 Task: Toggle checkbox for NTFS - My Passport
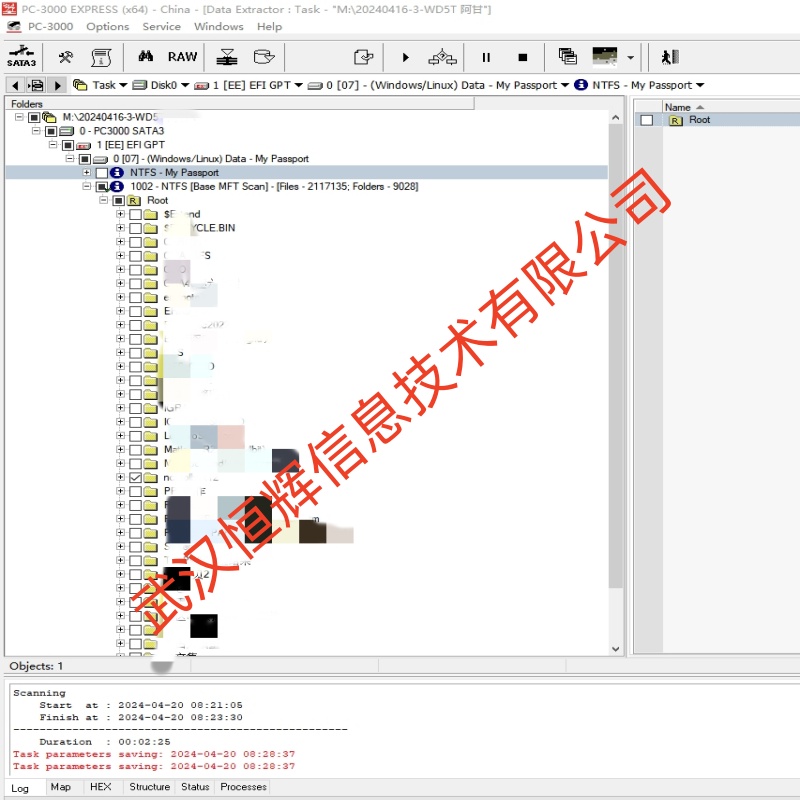tap(102, 173)
